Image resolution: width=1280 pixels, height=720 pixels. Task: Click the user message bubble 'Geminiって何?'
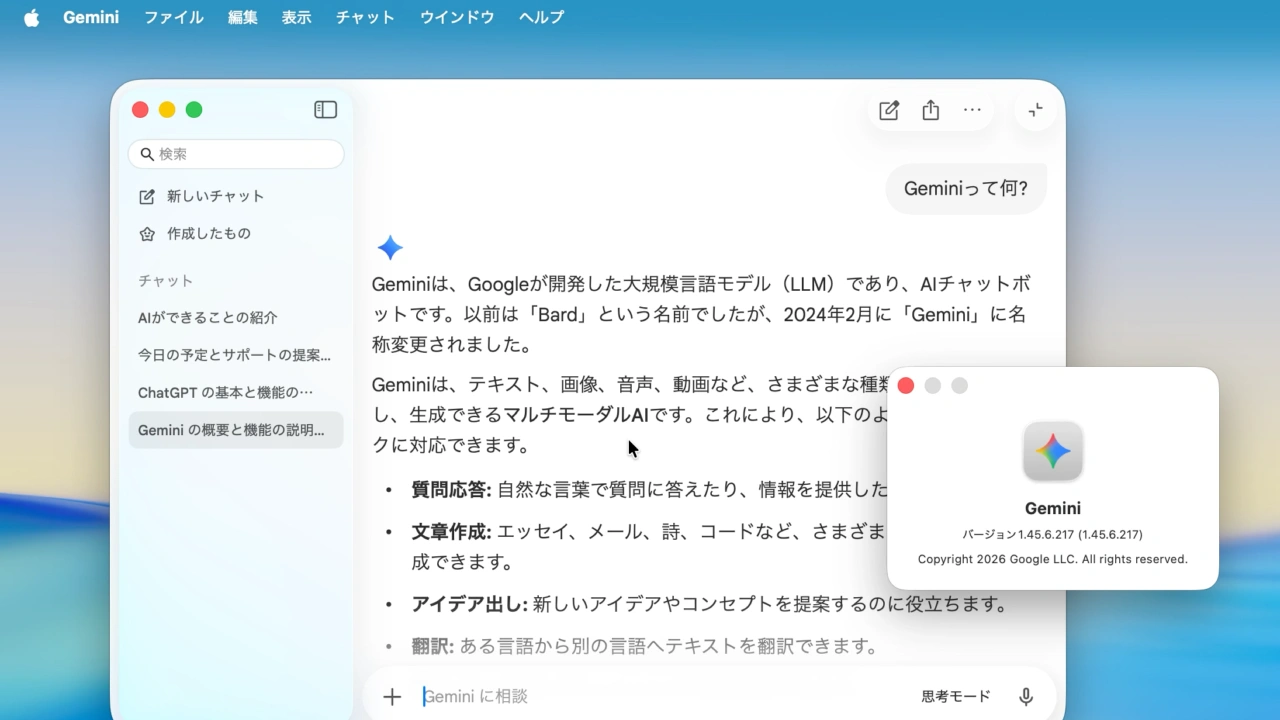tap(965, 188)
